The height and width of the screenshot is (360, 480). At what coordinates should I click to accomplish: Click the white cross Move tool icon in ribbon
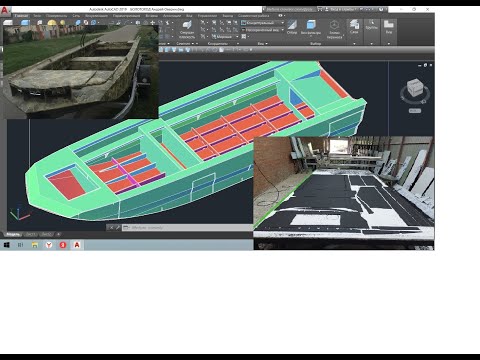click(153, 23)
